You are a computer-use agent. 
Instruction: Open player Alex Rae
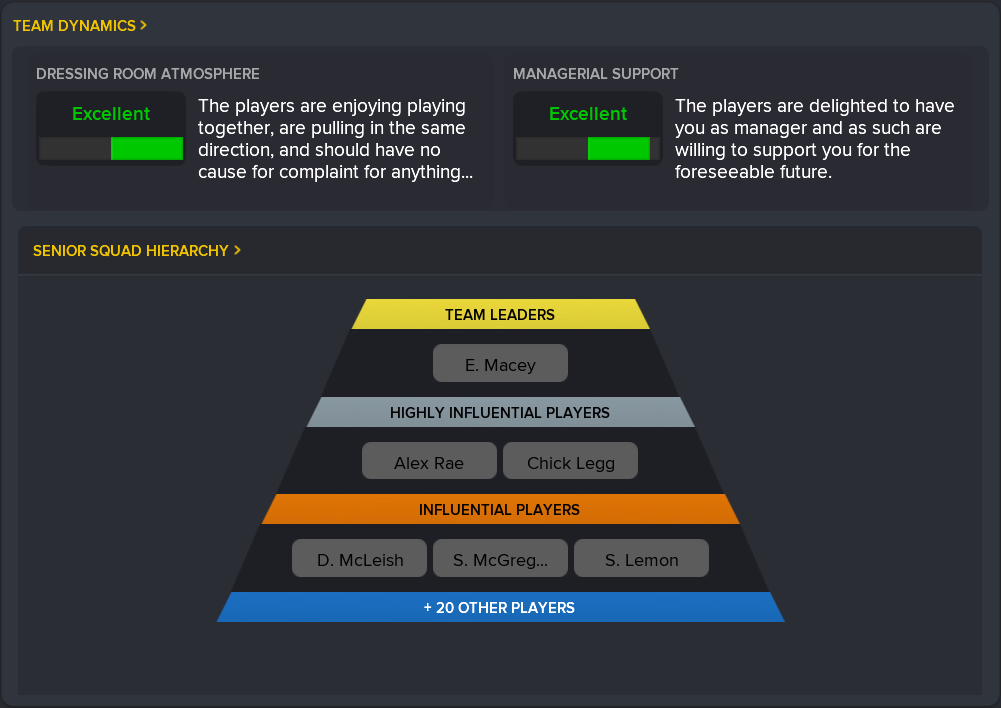[429, 462]
